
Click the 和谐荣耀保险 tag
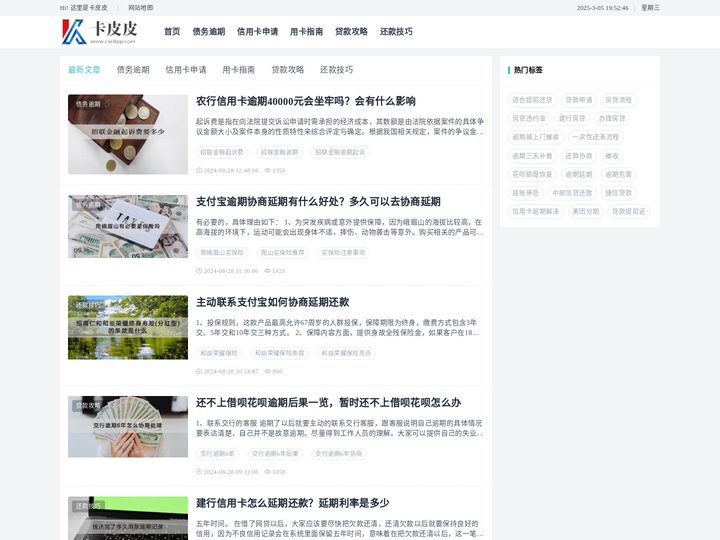point(219,353)
